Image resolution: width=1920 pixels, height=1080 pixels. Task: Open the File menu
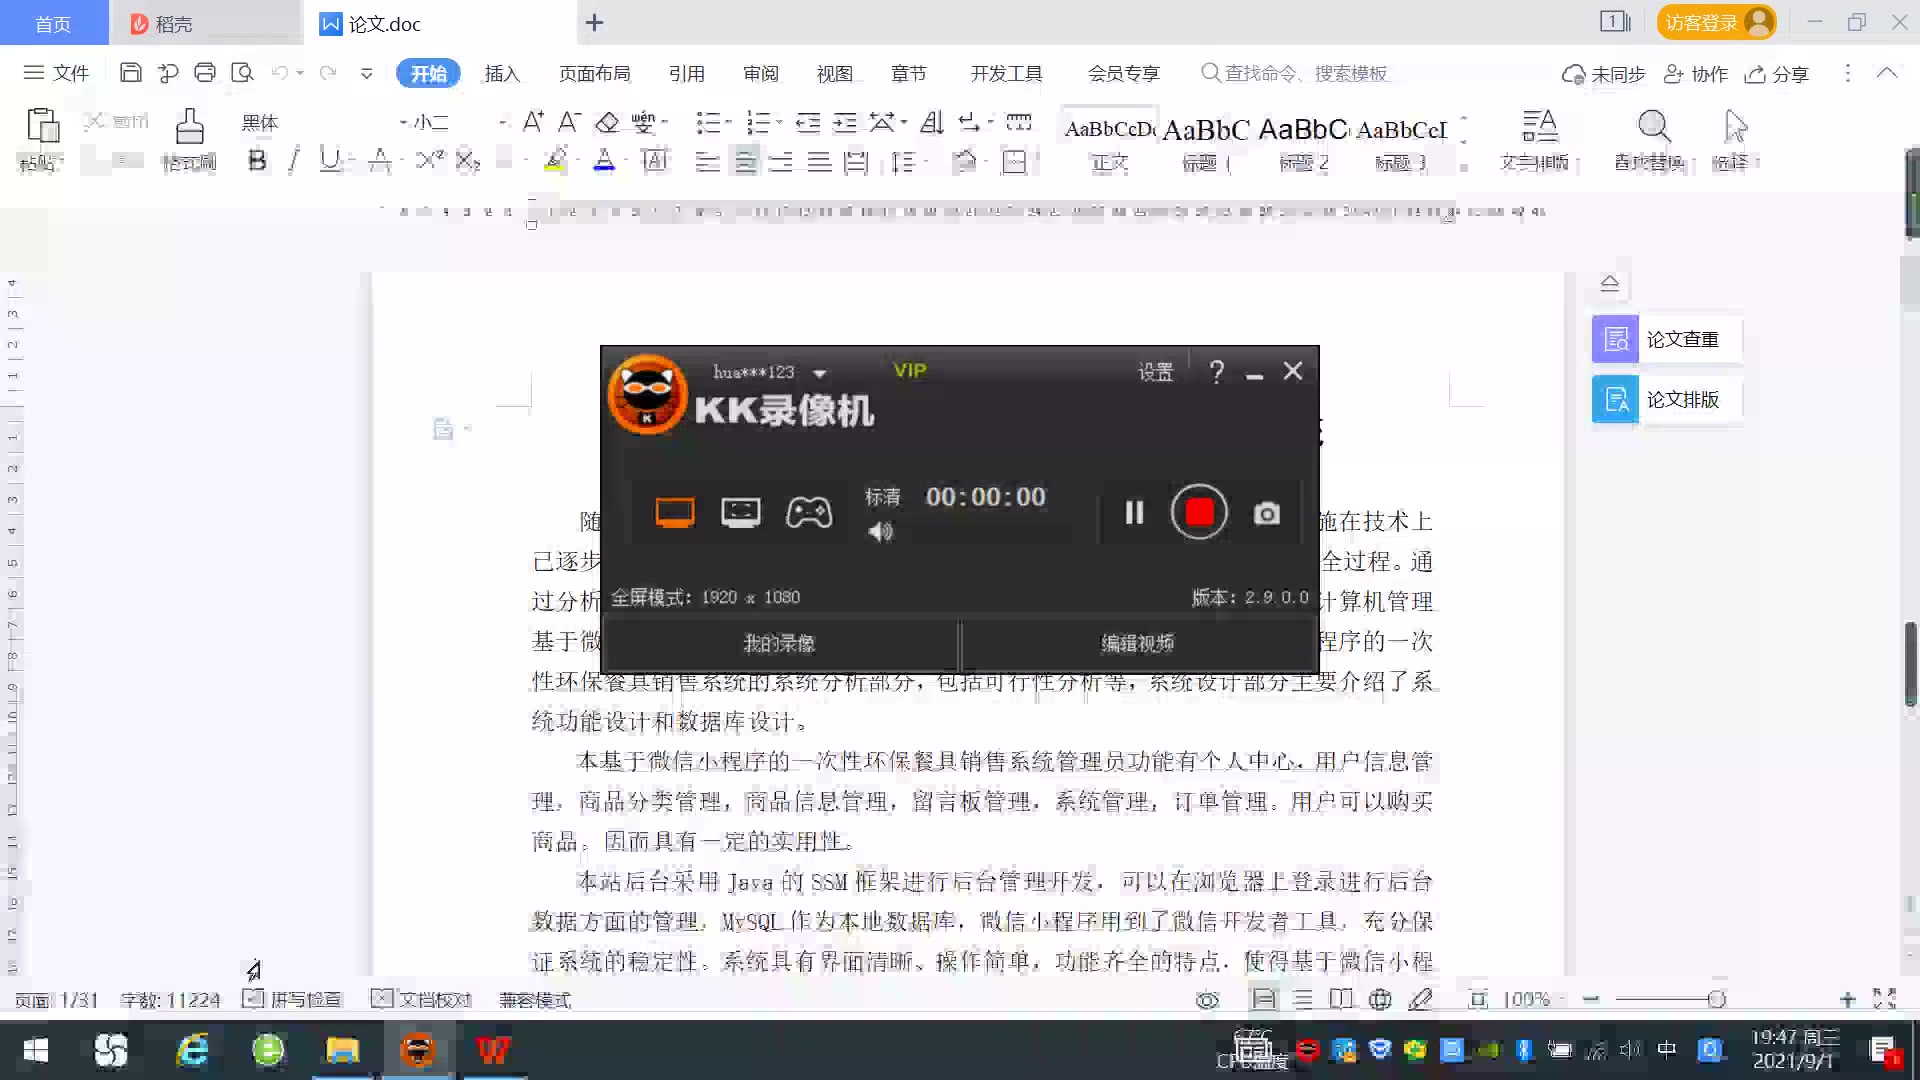(x=56, y=73)
